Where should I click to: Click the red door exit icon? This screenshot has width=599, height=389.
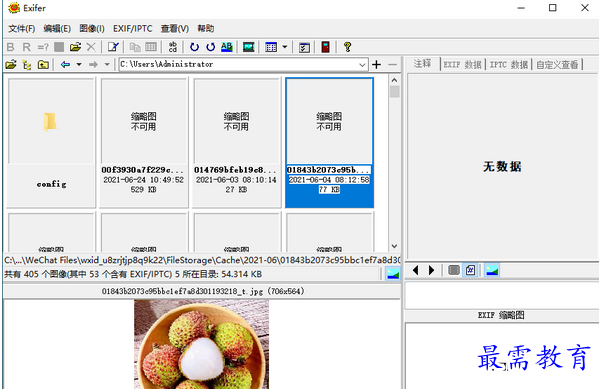325,47
